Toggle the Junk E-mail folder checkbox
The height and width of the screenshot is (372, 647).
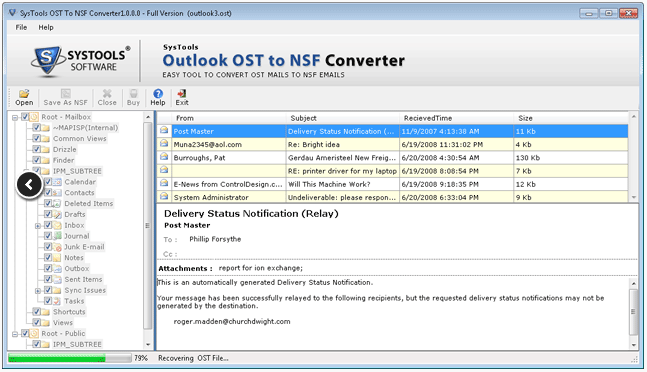point(48,247)
